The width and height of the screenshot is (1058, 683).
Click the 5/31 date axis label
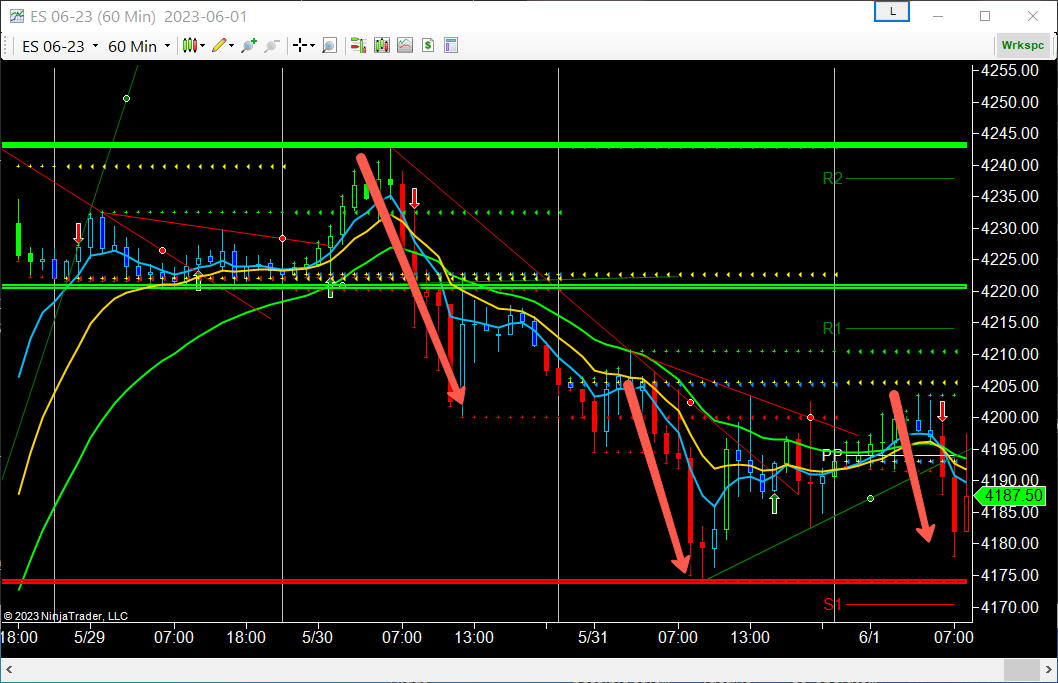tap(593, 637)
